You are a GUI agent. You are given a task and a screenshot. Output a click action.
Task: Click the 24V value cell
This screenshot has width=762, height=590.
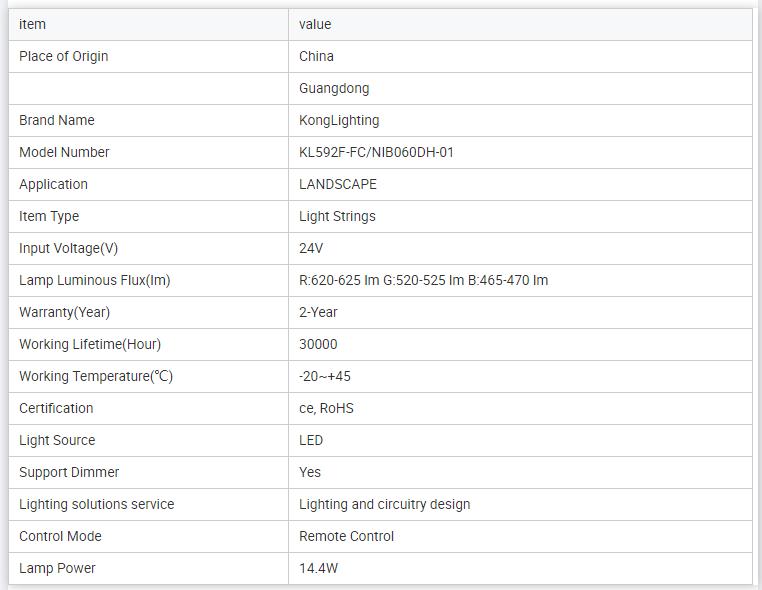pyautogui.click(x=311, y=248)
